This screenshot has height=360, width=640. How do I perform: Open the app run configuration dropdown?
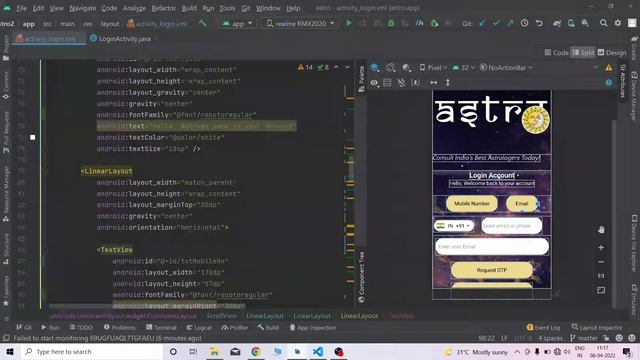pos(238,23)
